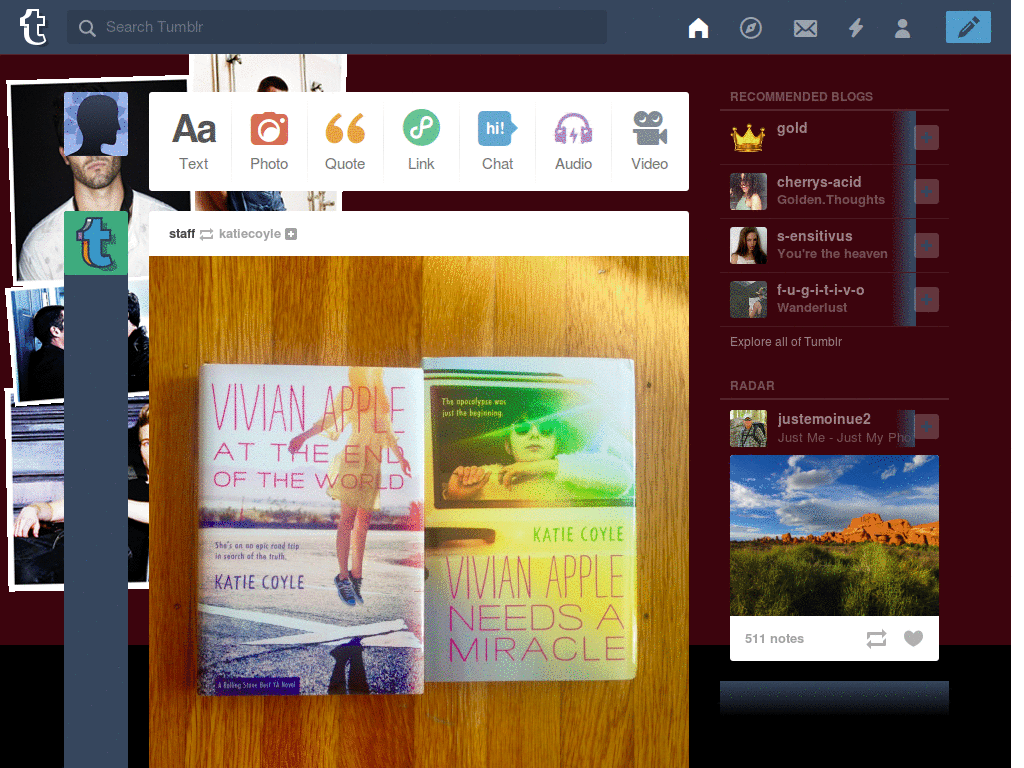
Task: Focus the Search Tumblr field
Action: pos(336,27)
